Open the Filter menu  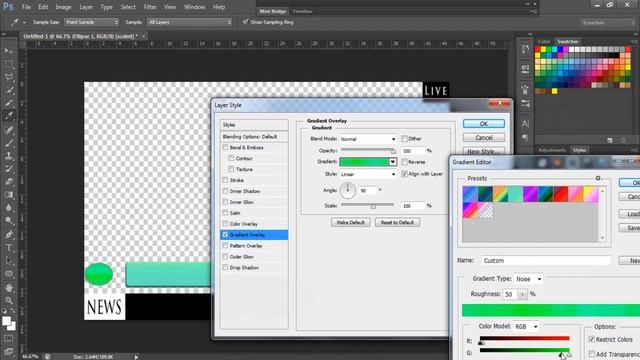pyautogui.click(x=150, y=7)
